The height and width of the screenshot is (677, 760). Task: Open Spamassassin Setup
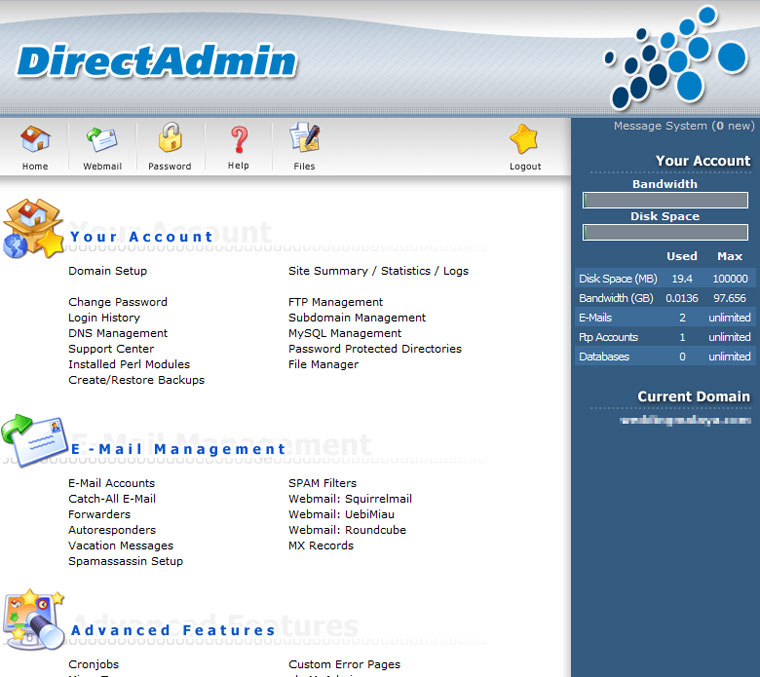[x=126, y=561]
